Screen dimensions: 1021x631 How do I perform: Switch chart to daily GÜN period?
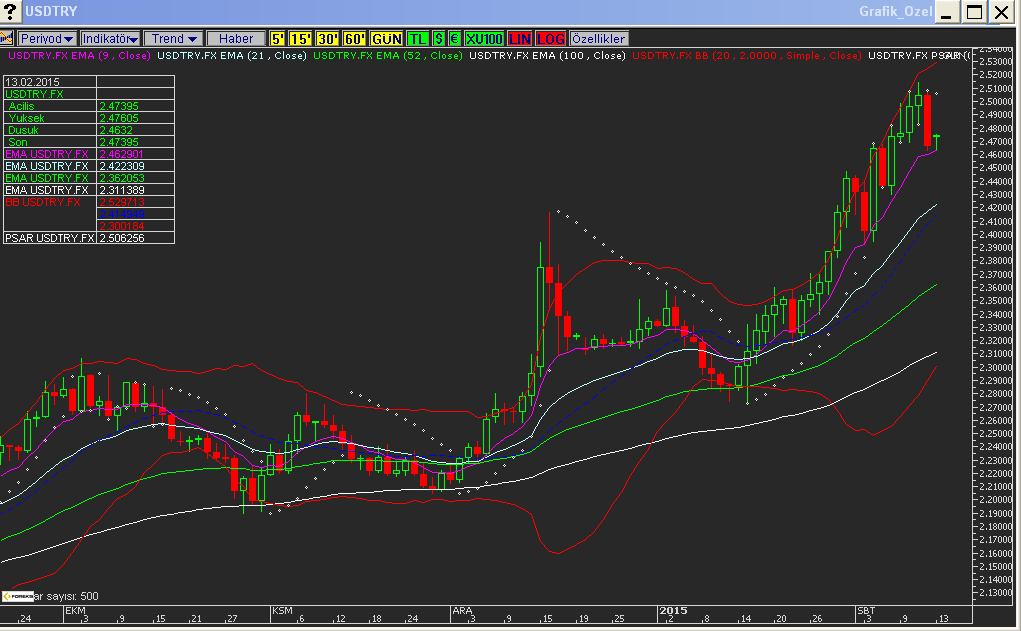[386, 38]
